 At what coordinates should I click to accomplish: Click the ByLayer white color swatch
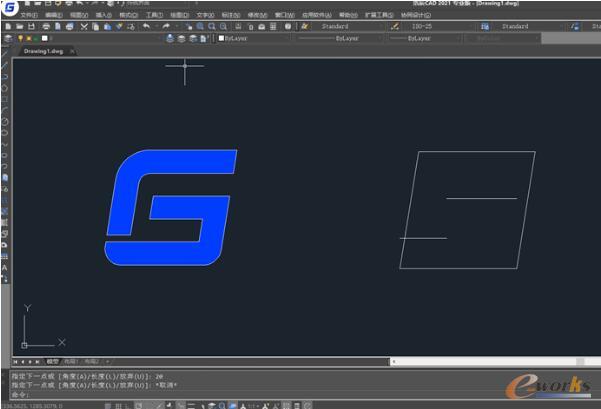221,38
